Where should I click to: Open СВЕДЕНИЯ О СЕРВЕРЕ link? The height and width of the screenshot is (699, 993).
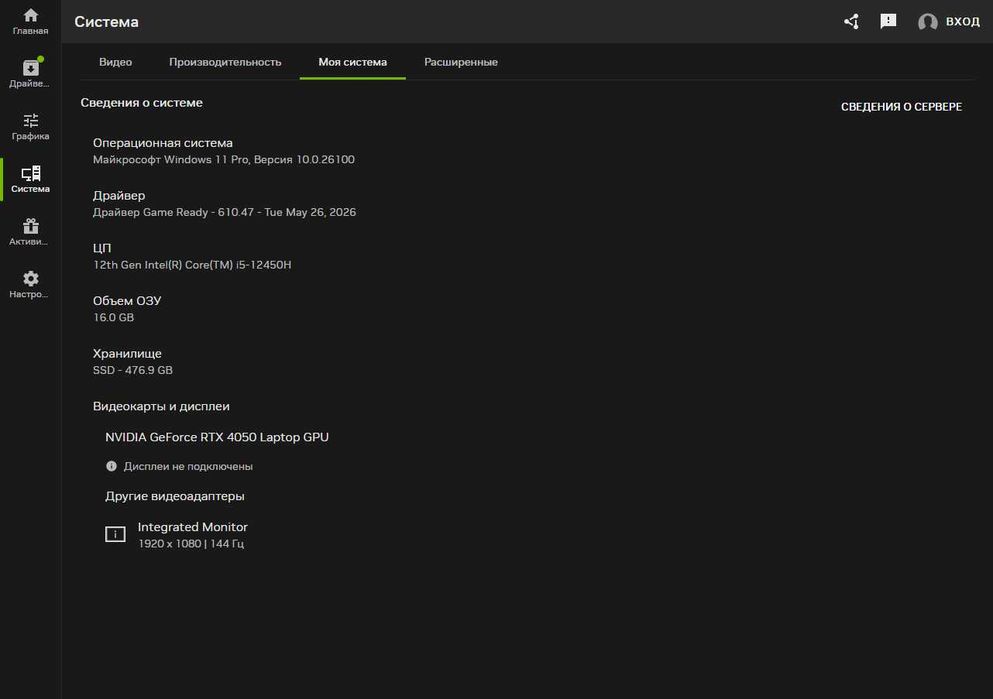pos(901,107)
